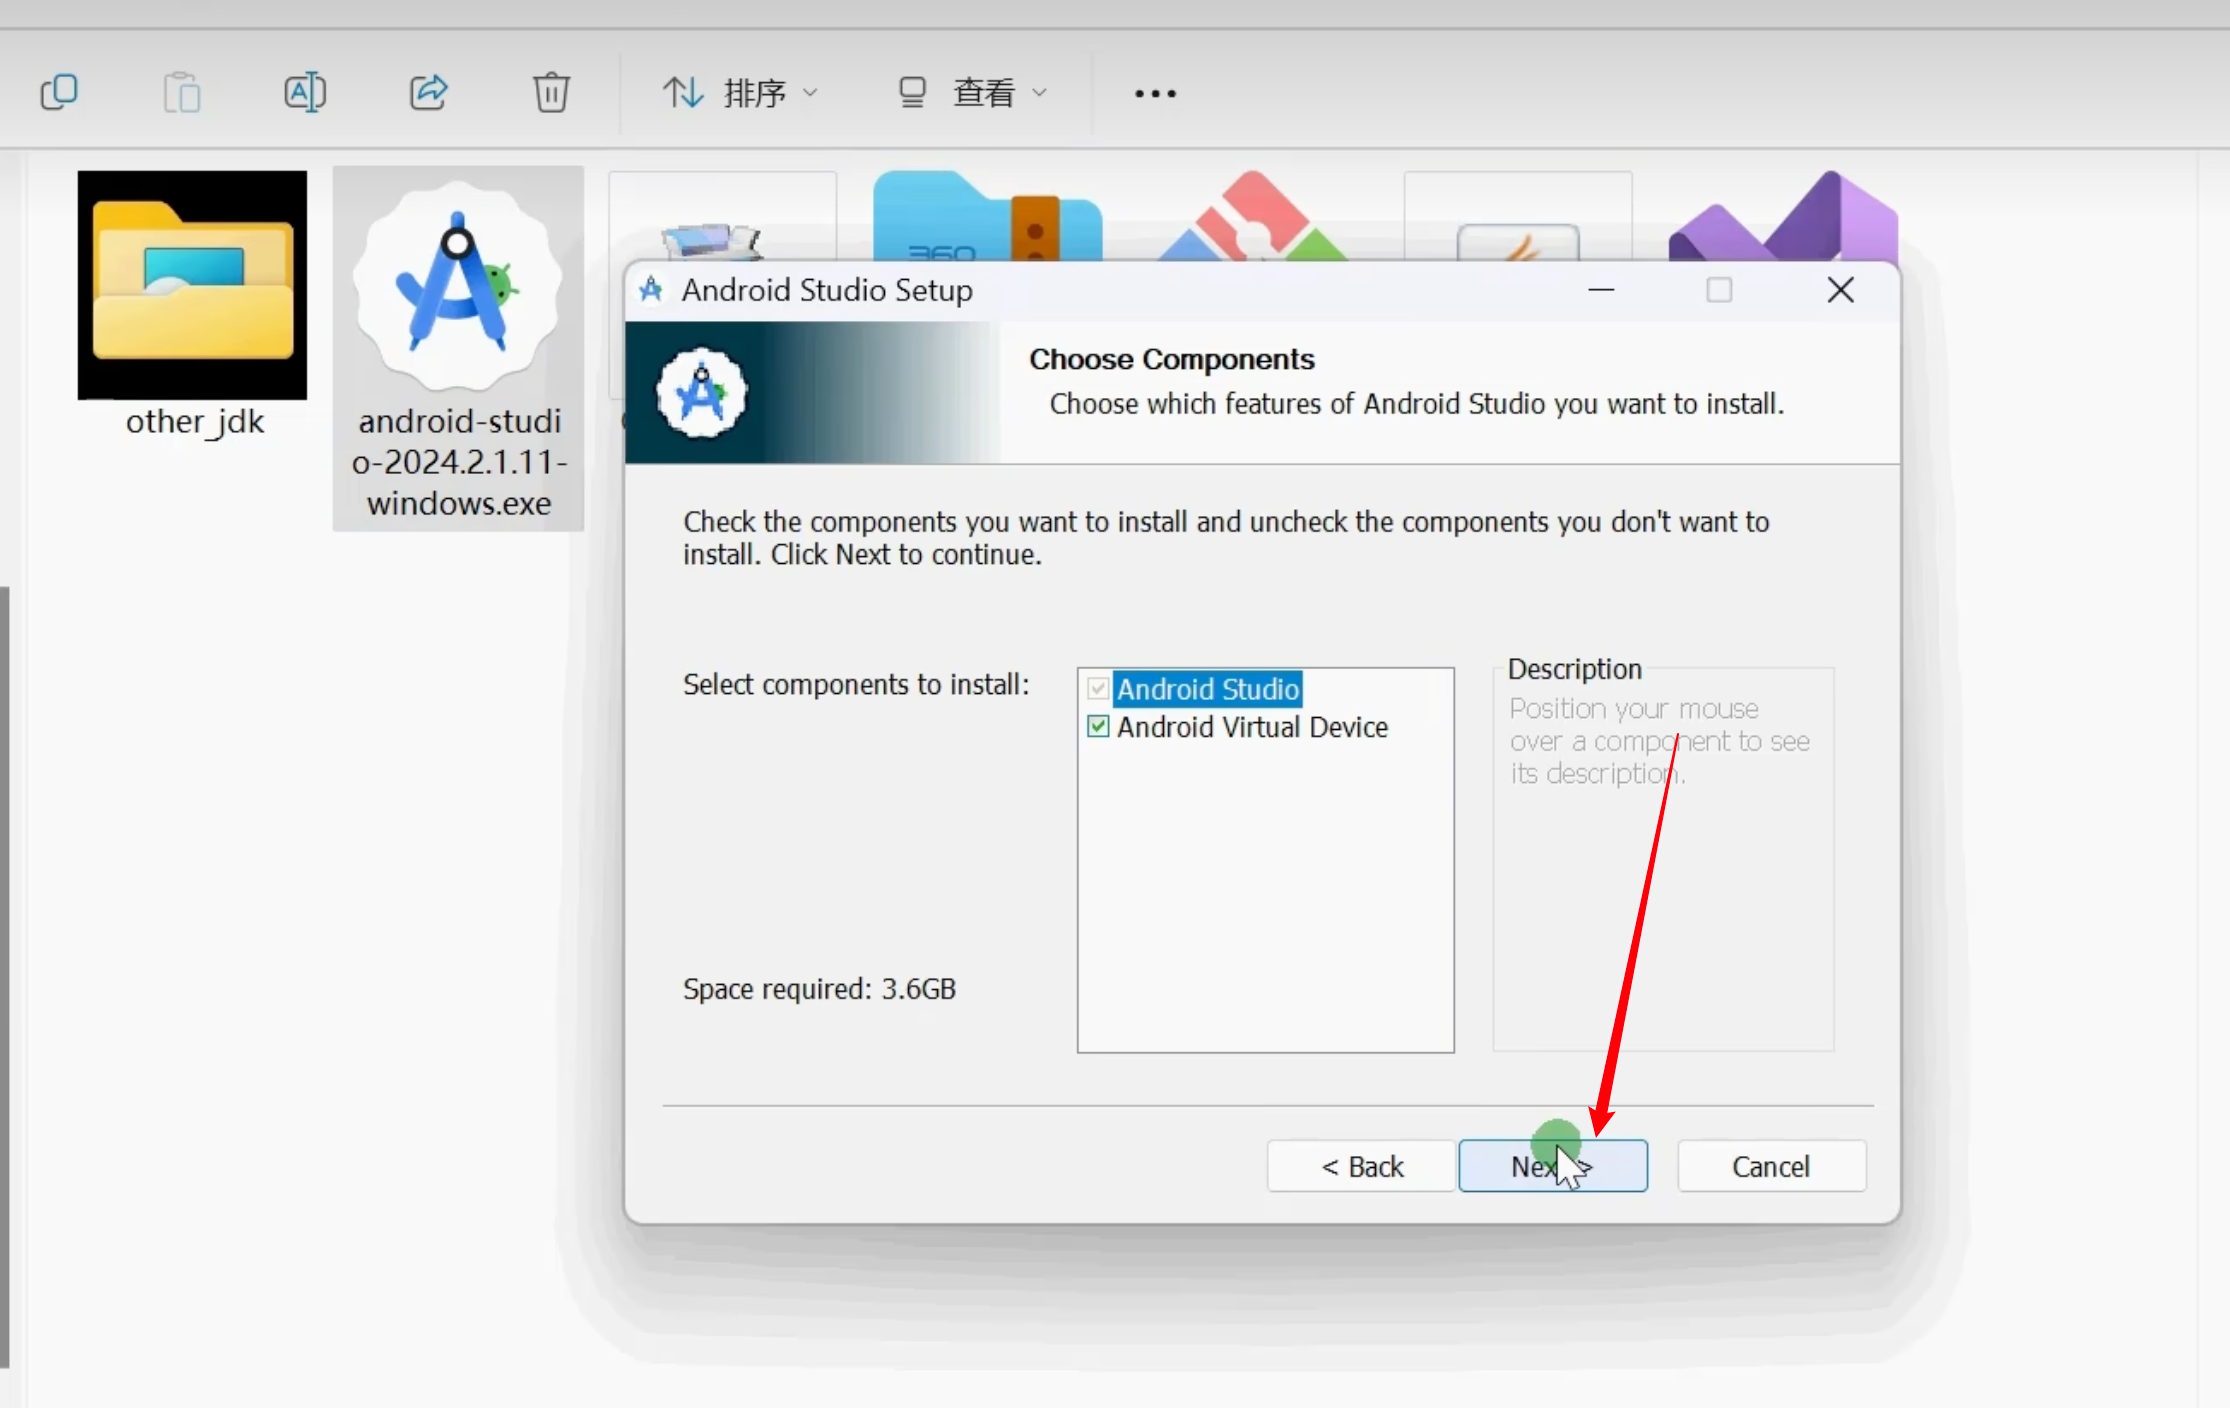
Task: Select the Android Virtual Device row label
Action: click(1252, 726)
